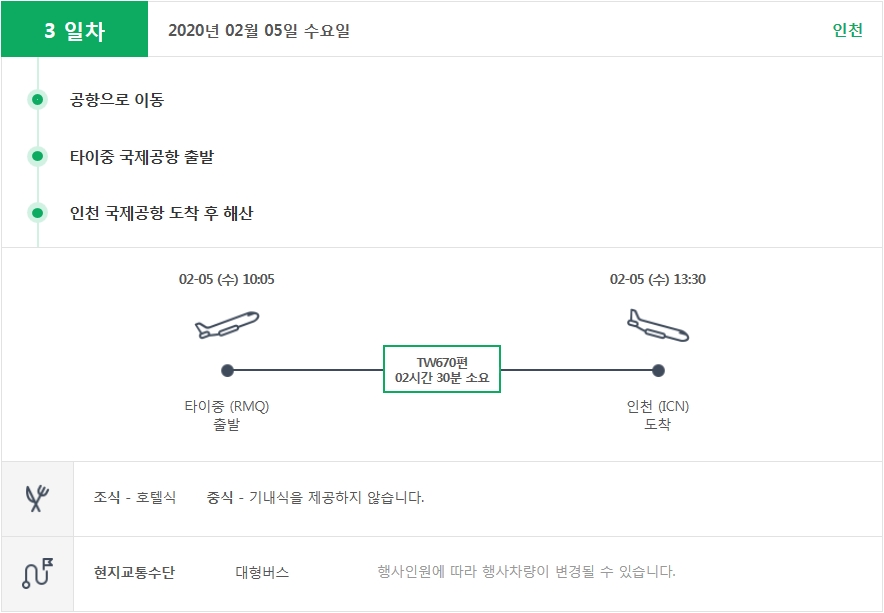Click the Taichung departure point dot

227,371
